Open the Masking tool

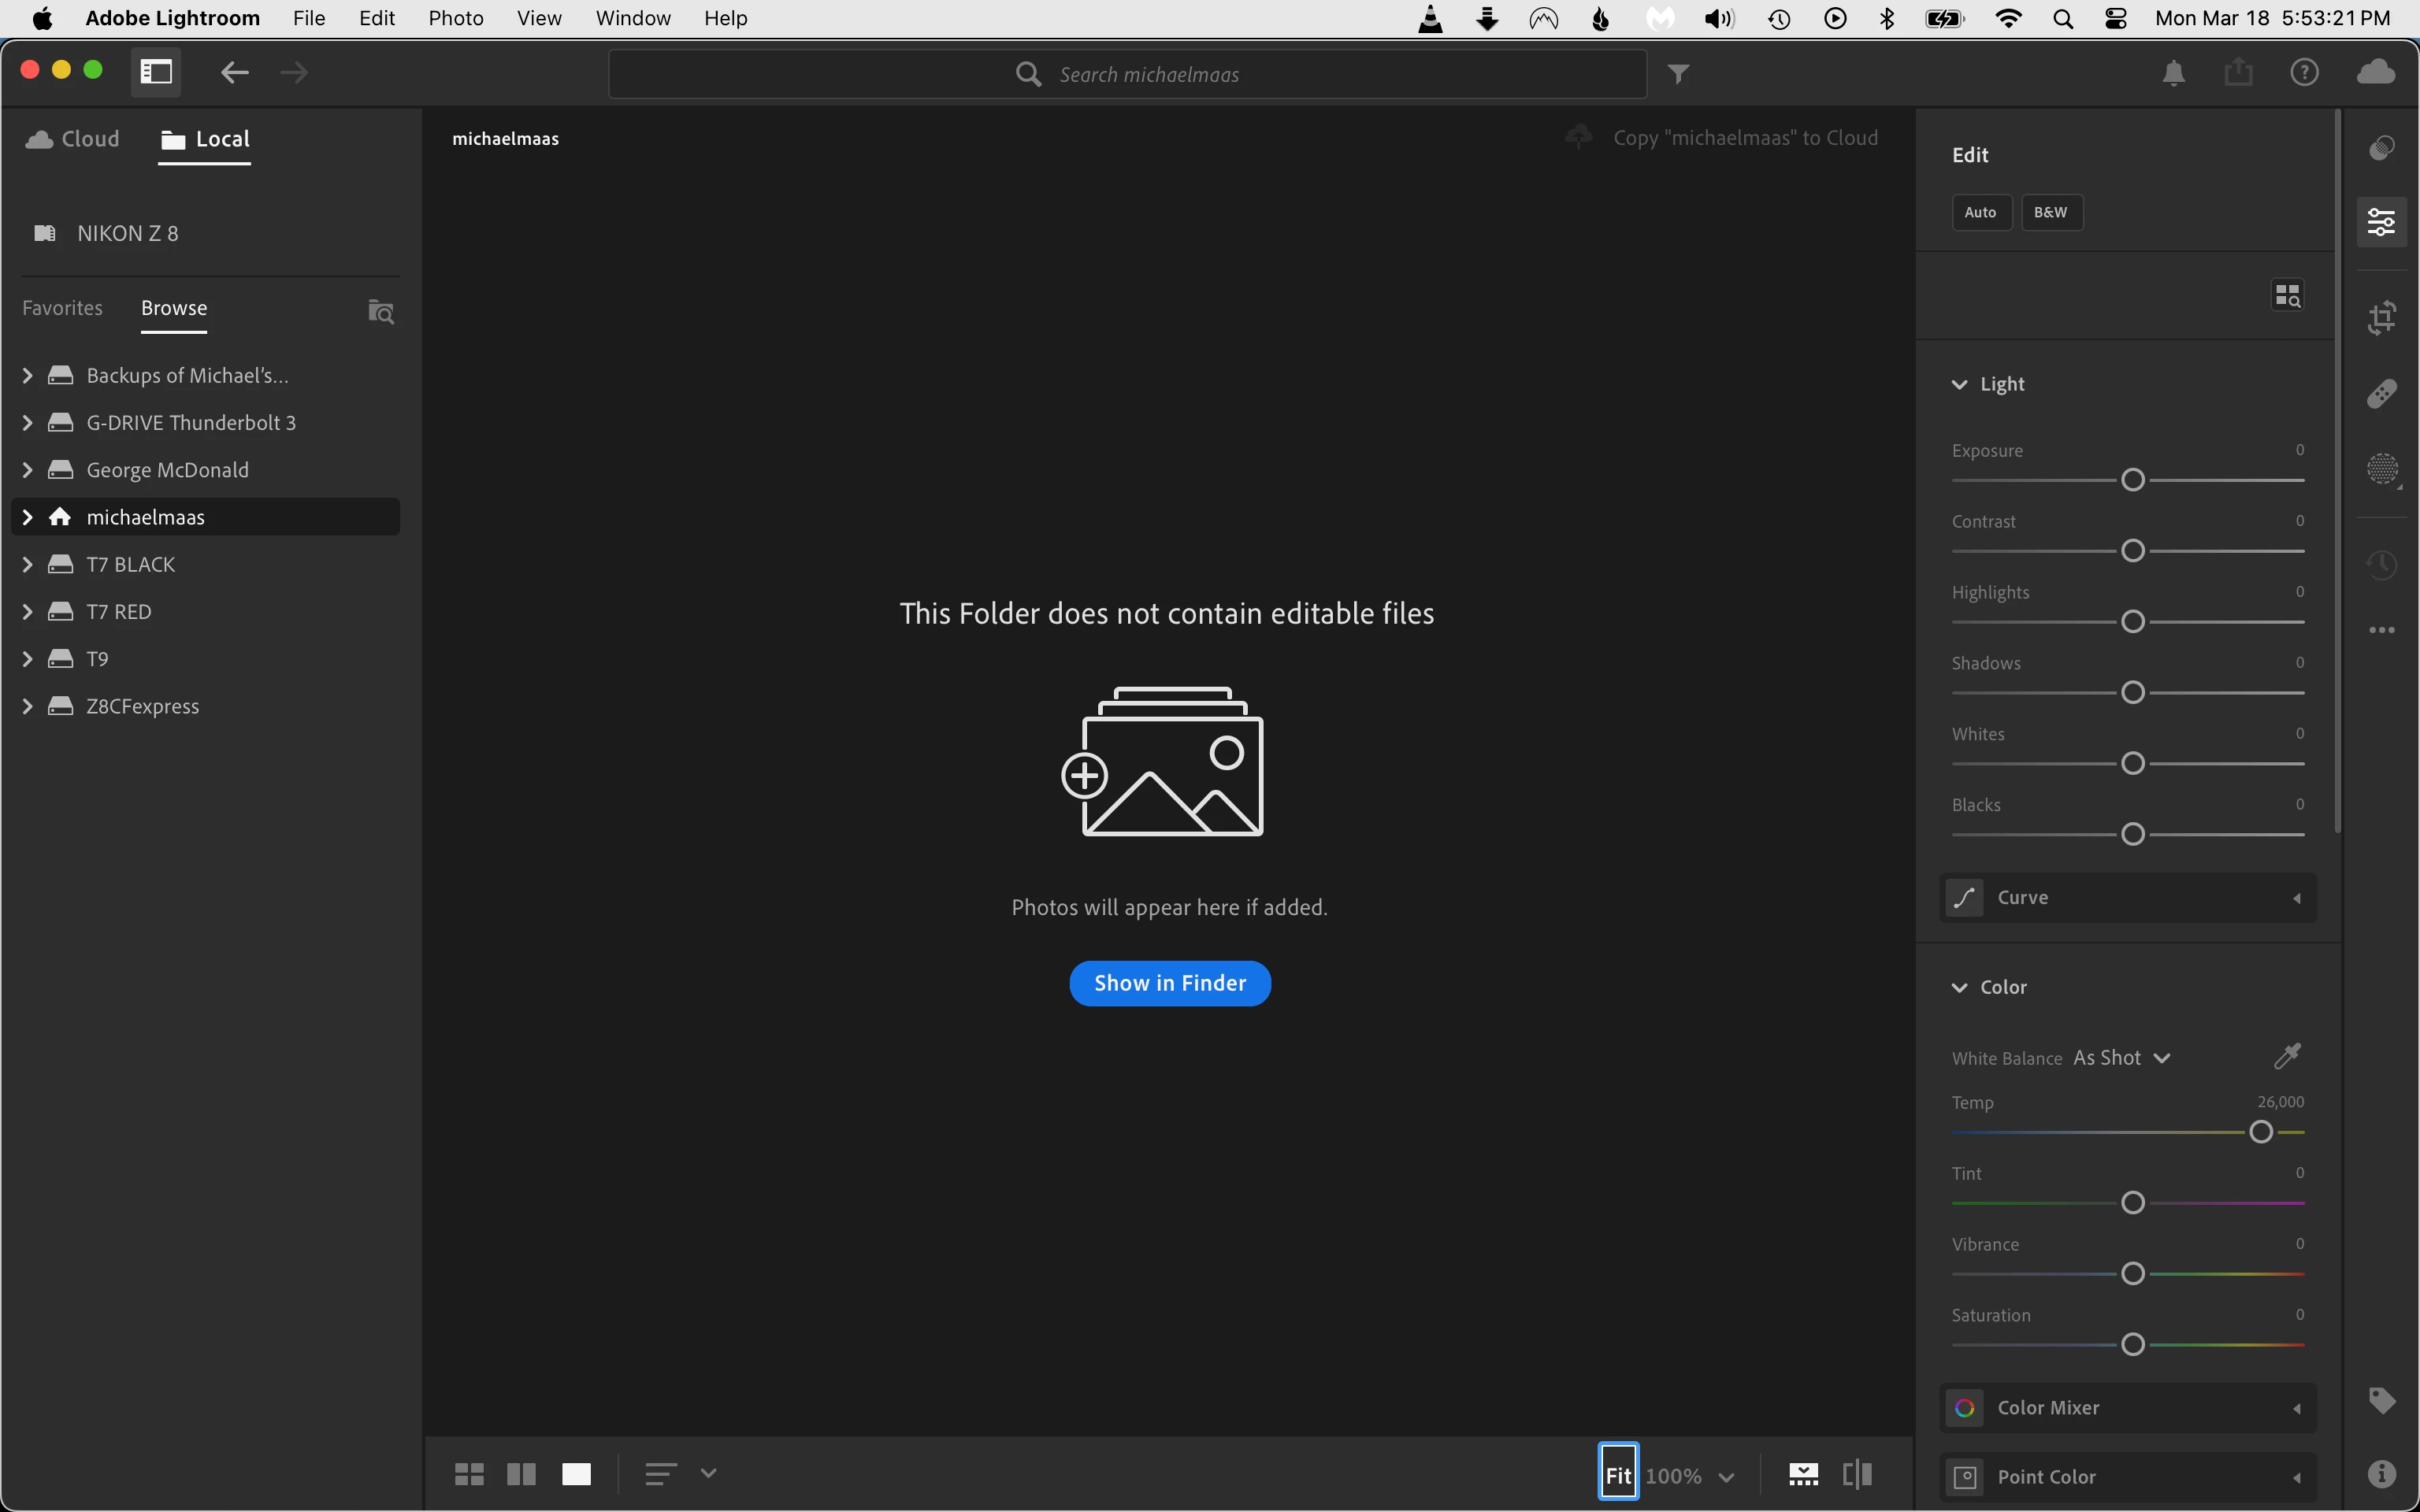[2382, 469]
